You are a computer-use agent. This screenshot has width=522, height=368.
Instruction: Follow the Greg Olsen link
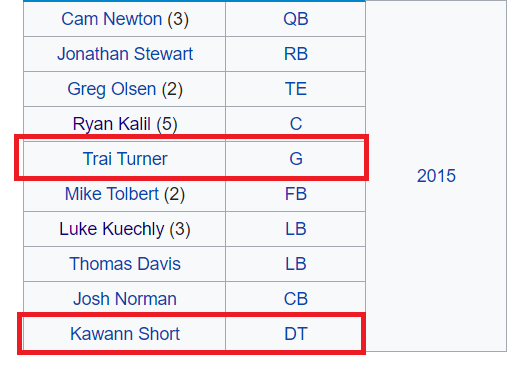pyautogui.click(x=112, y=89)
